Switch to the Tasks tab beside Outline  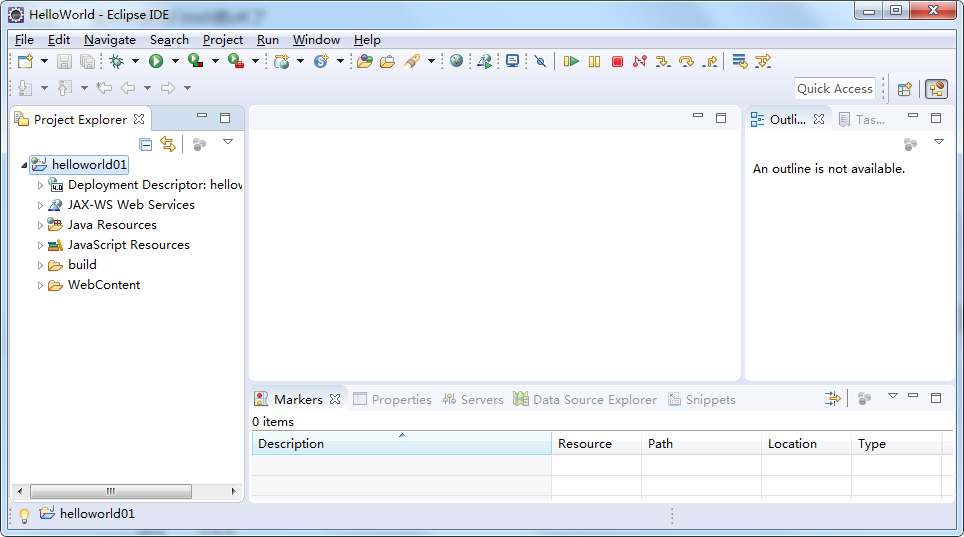pos(862,120)
